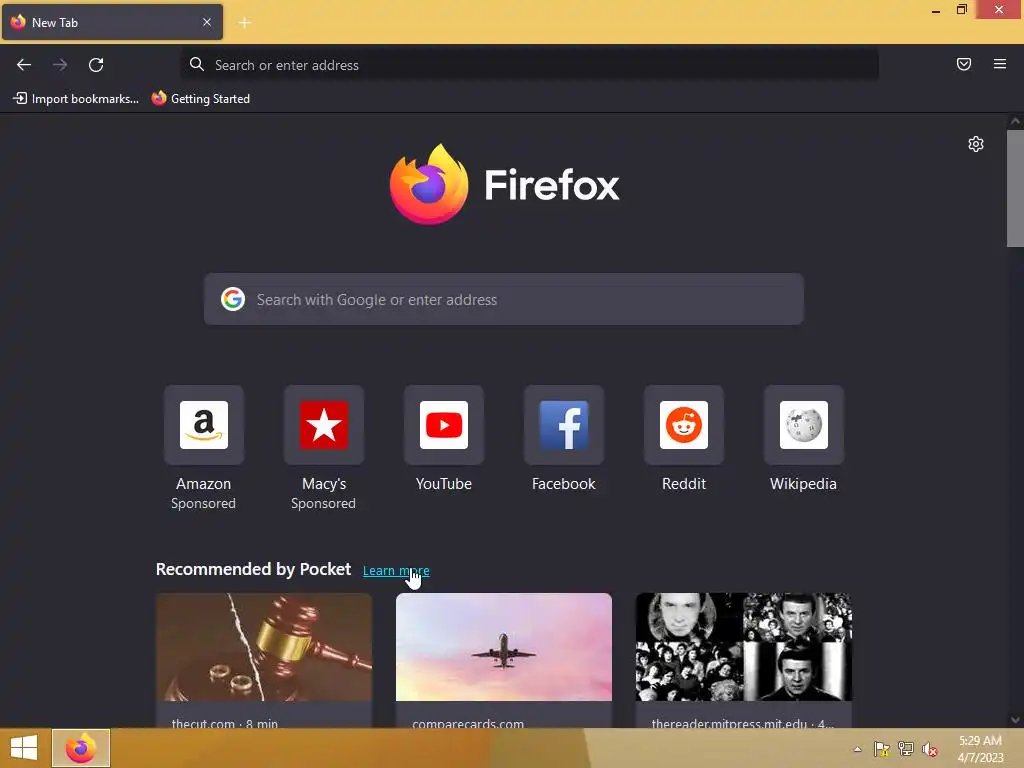Open the personalize new tab gear
Screen dimensions: 1024x768
click(976, 144)
